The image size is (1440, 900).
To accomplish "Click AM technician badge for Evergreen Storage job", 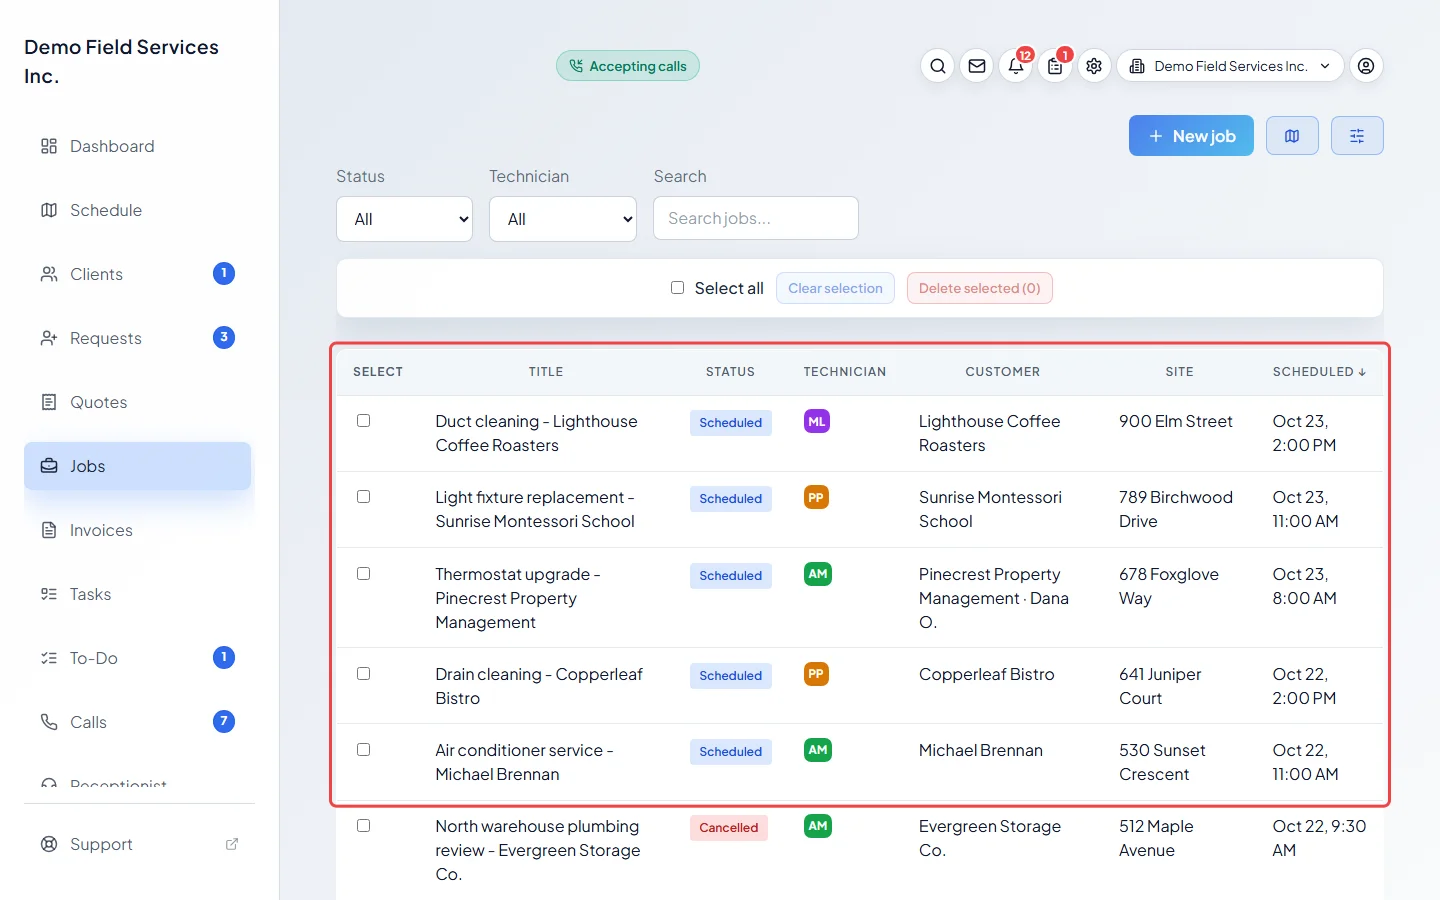I will pyautogui.click(x=817, y=826).
